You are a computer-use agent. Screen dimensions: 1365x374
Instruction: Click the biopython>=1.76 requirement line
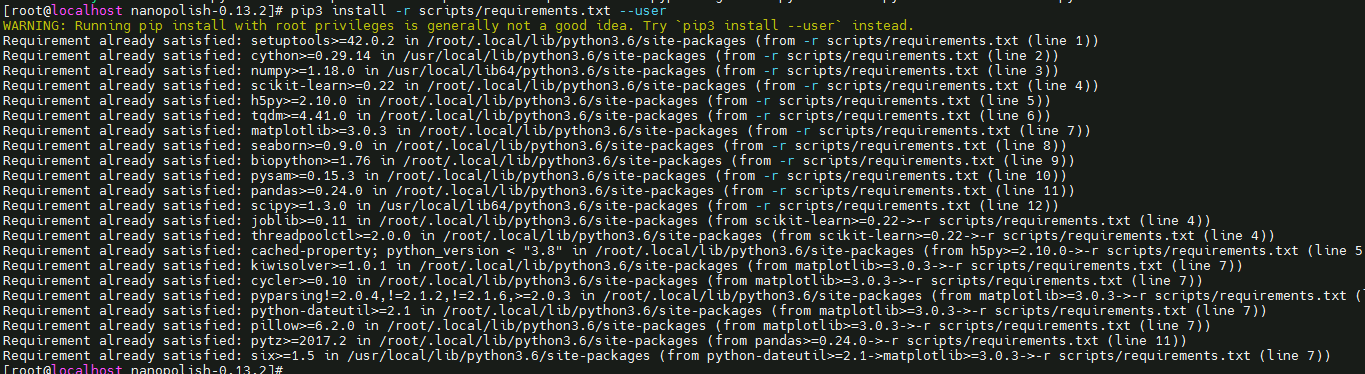[x=538, y=160]
